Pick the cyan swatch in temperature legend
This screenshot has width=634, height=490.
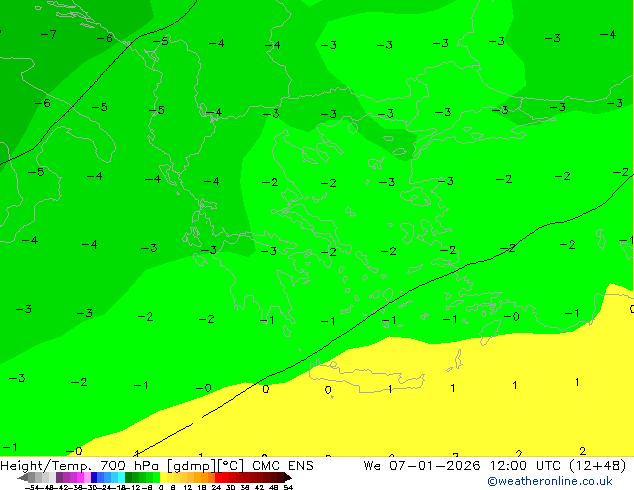121,478
